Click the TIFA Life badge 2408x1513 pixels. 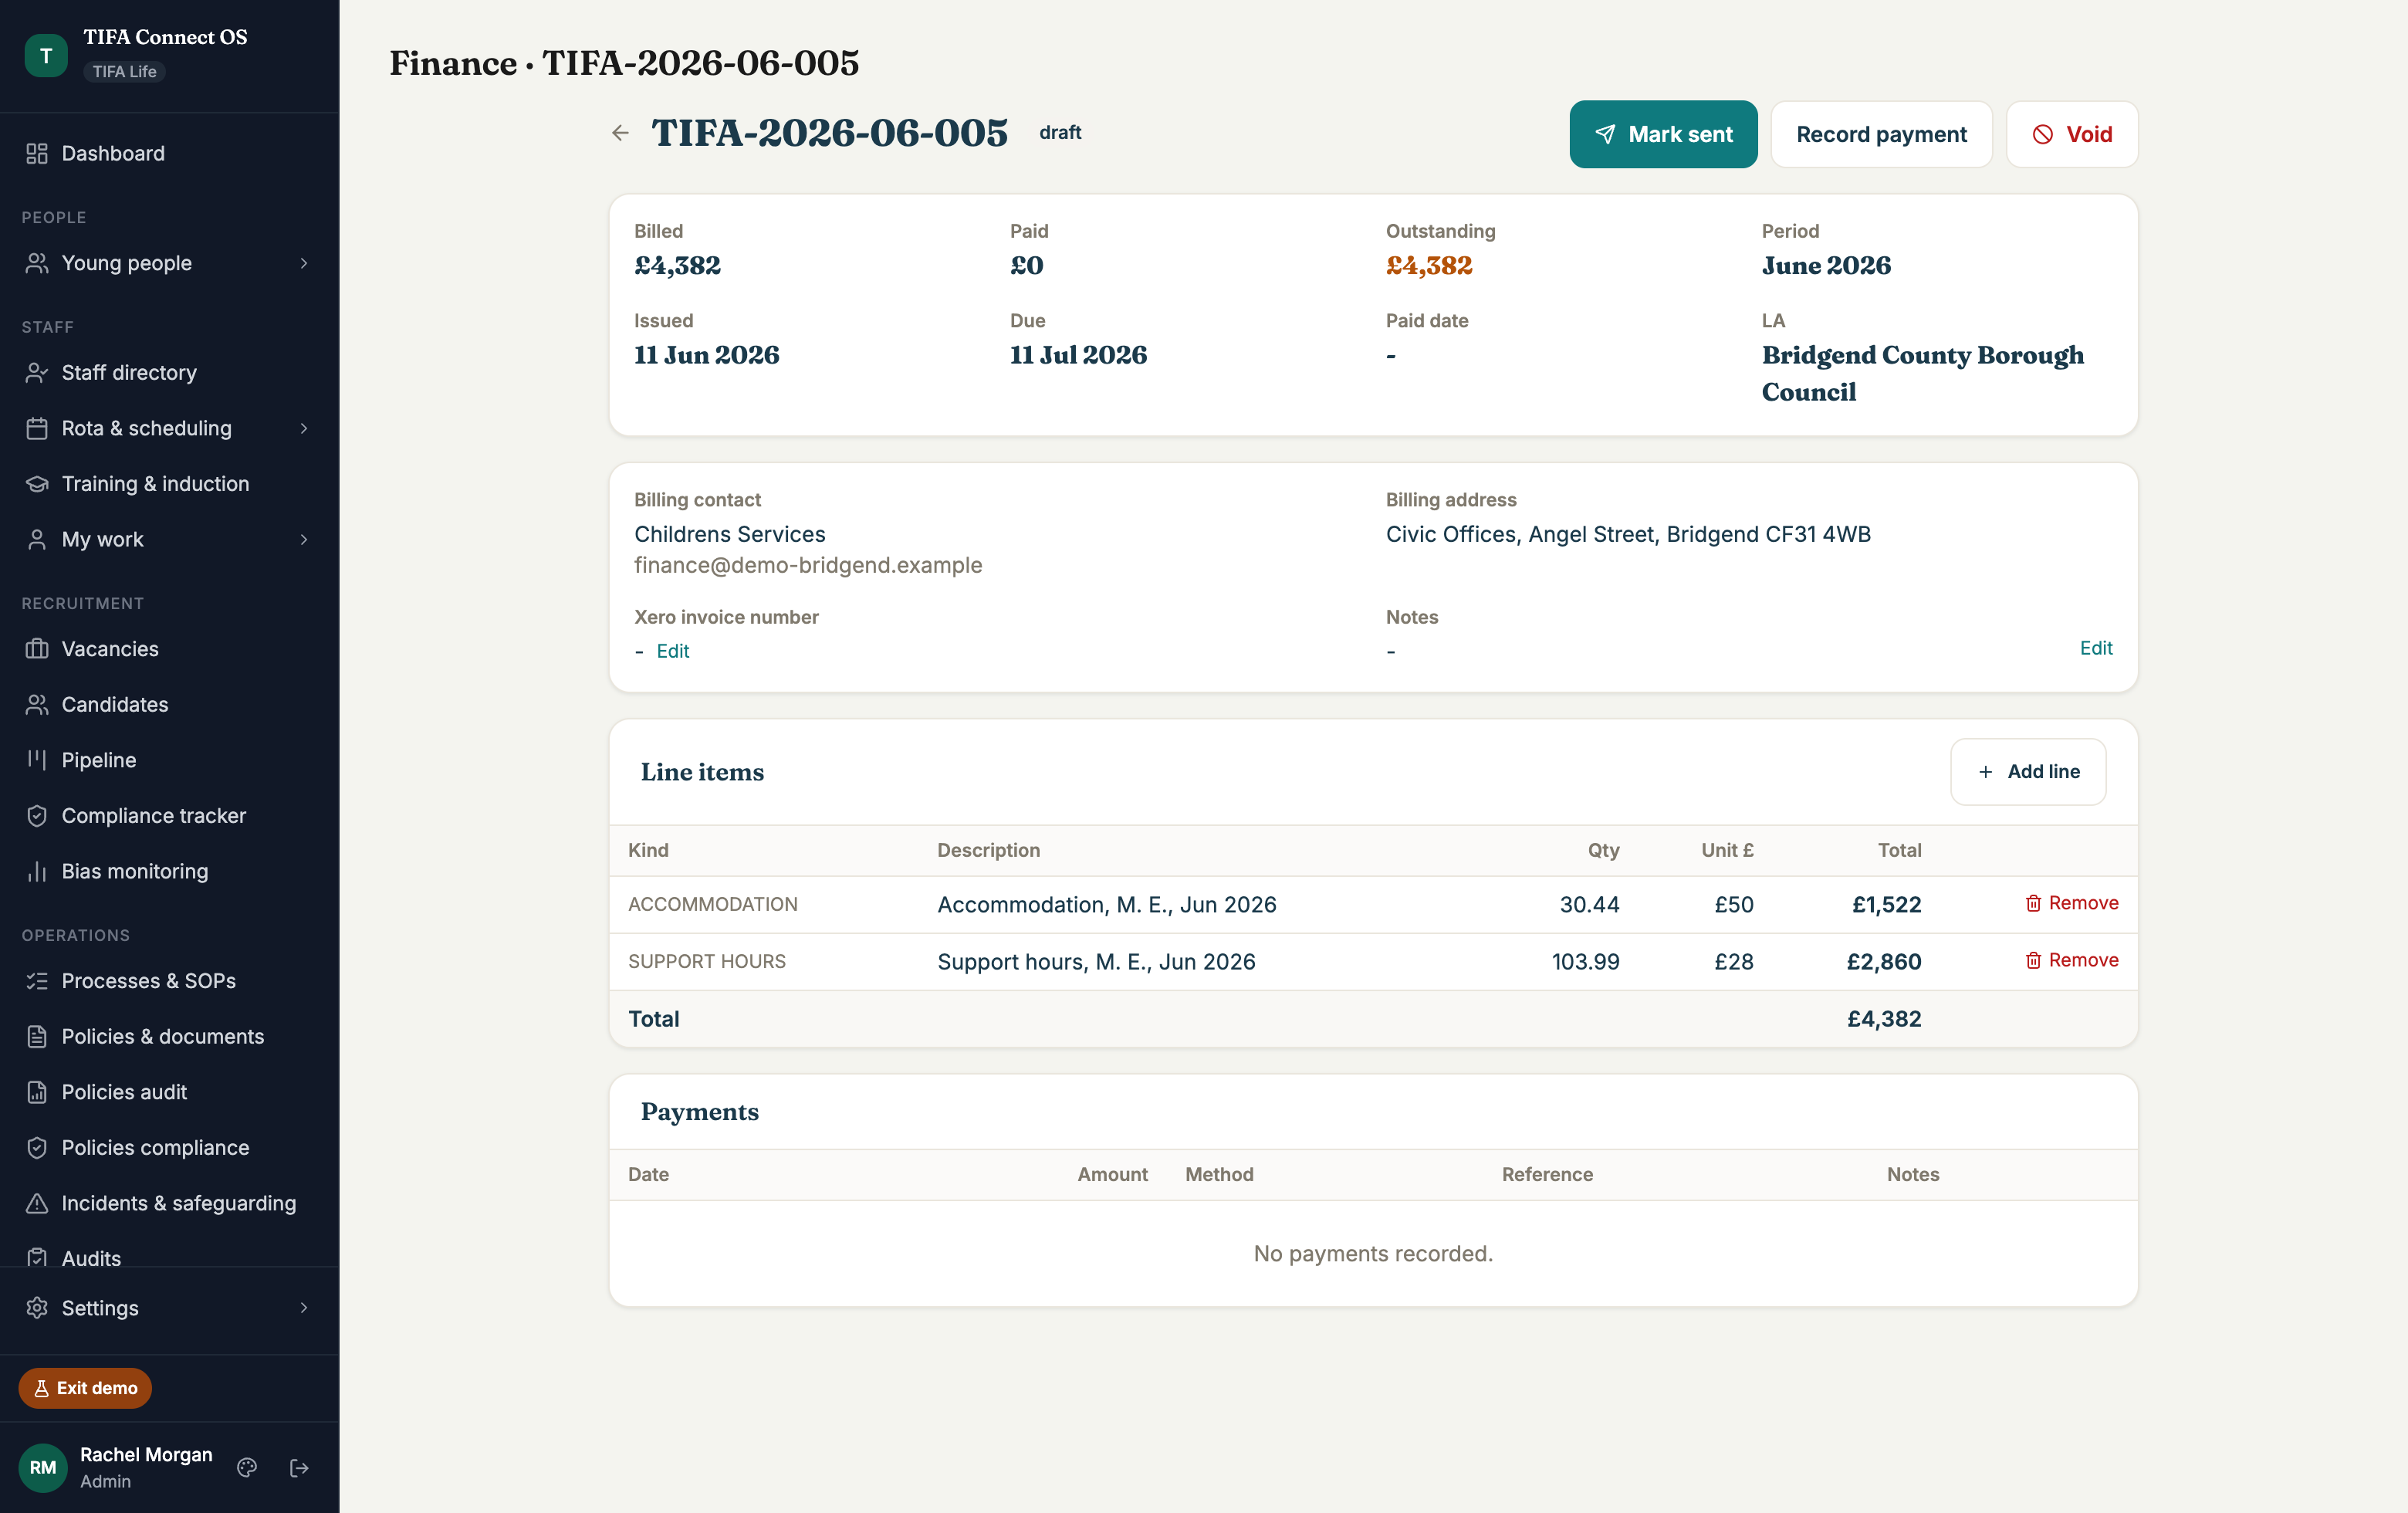pyautogui.click(x=124, y=71)
